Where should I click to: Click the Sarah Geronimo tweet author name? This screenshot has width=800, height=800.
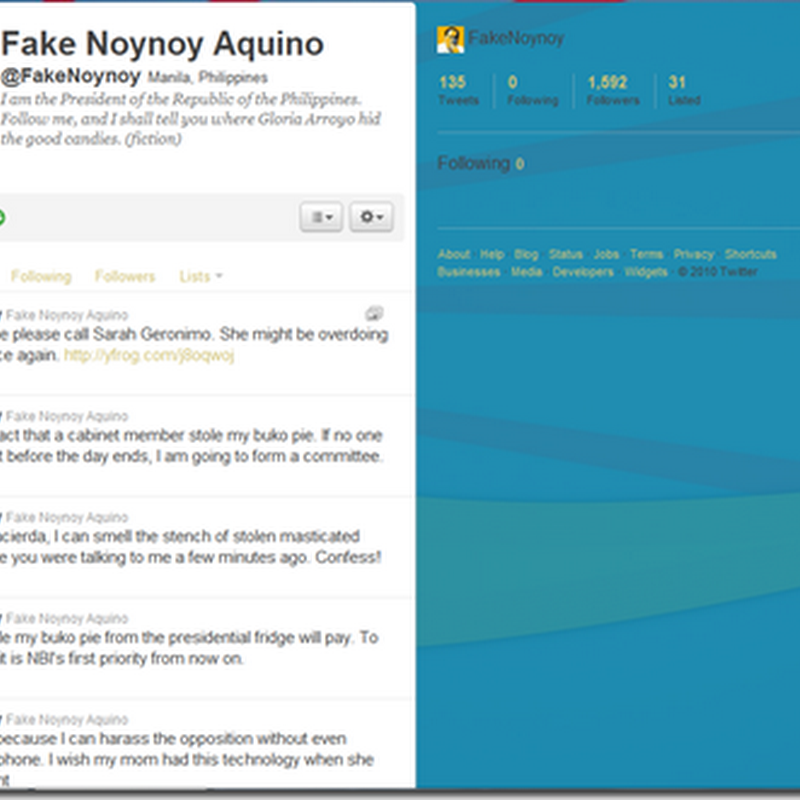coord(66,315)
